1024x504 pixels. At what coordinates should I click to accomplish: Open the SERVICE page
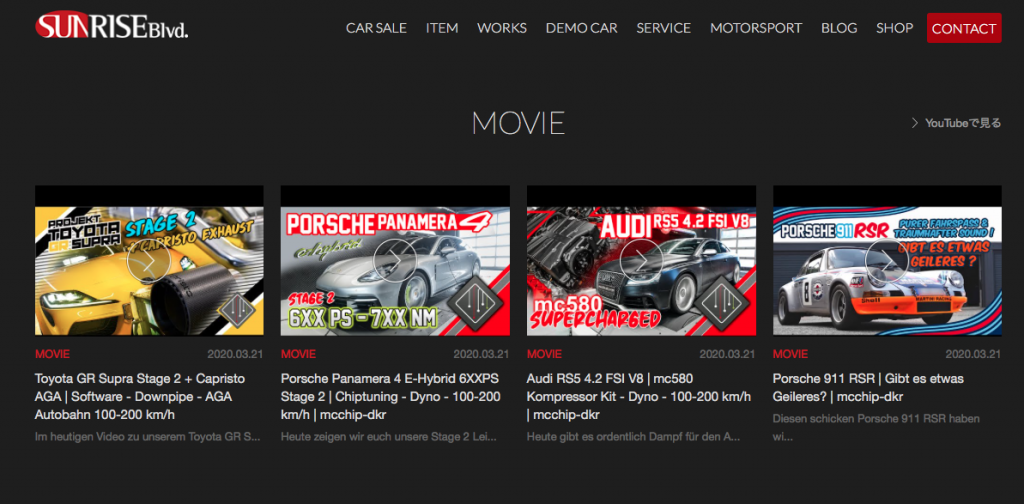663,28
